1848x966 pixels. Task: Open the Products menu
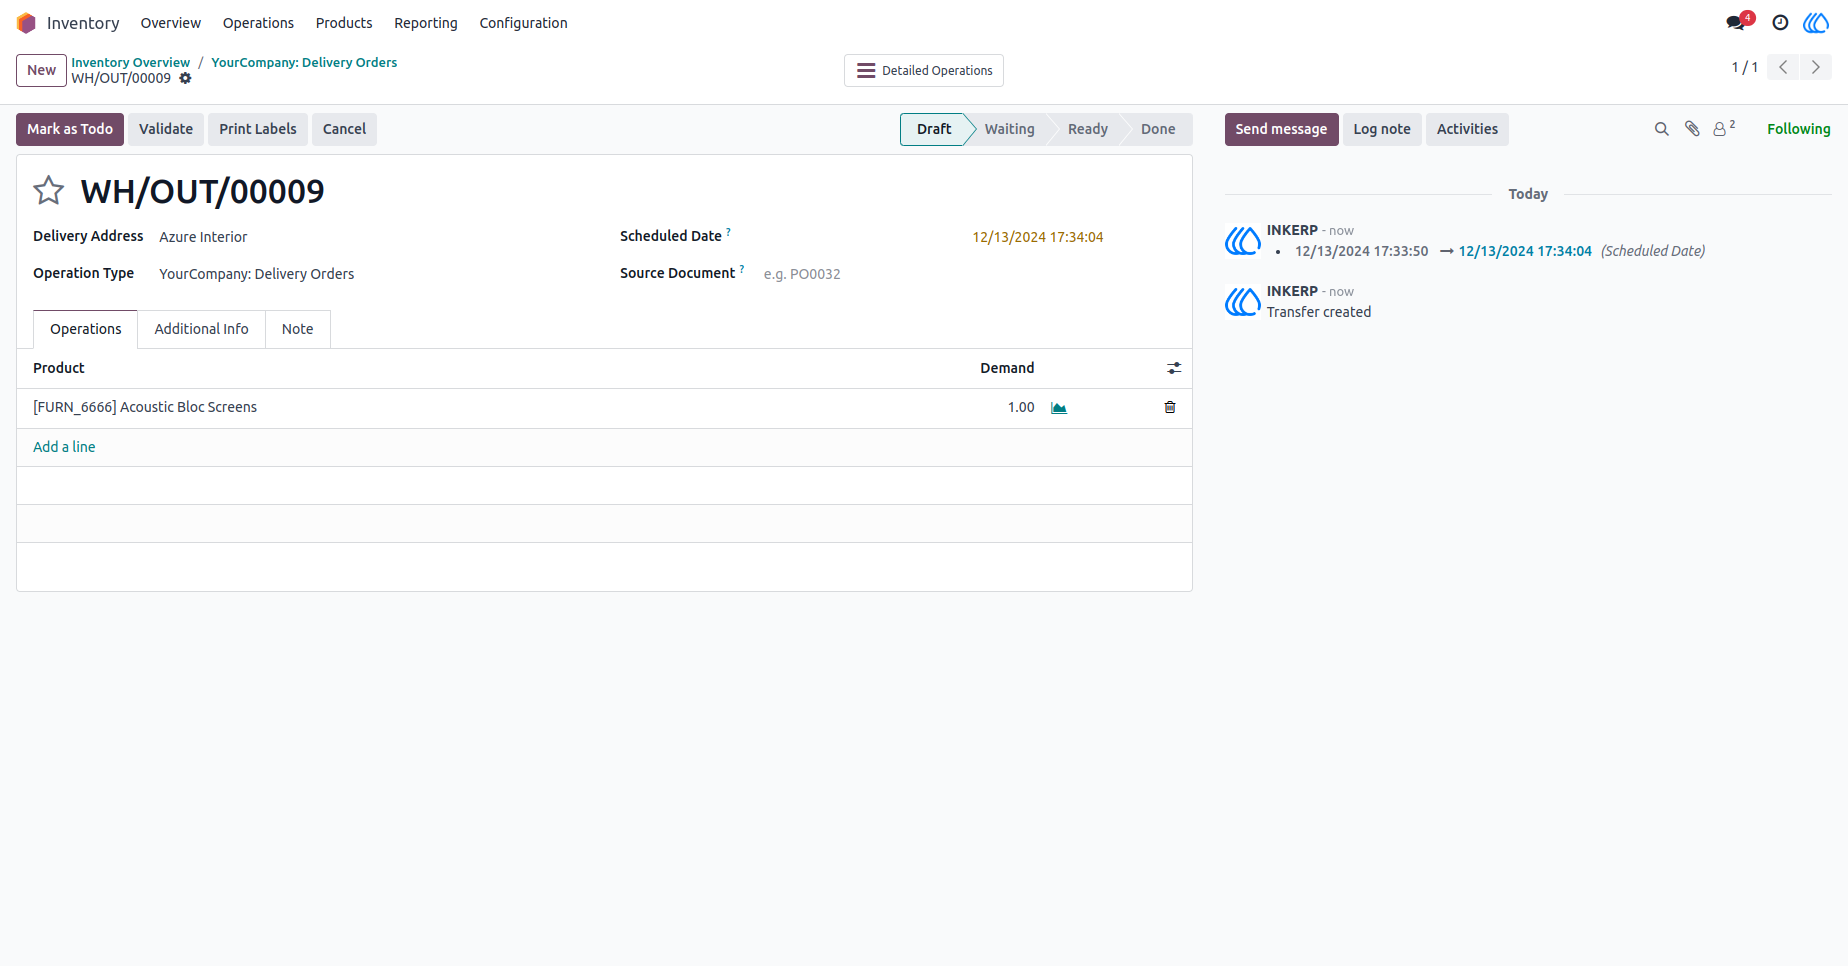[x=344, y=23]
